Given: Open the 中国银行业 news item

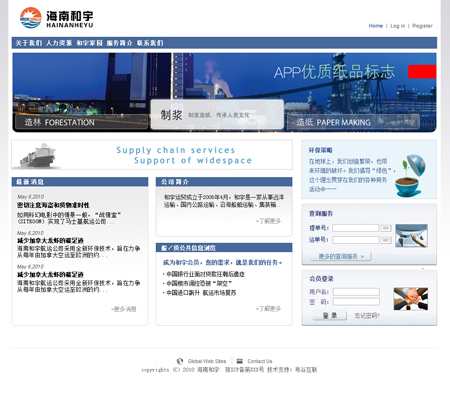Looking at the screenshot, I should [x=205, y=274].
